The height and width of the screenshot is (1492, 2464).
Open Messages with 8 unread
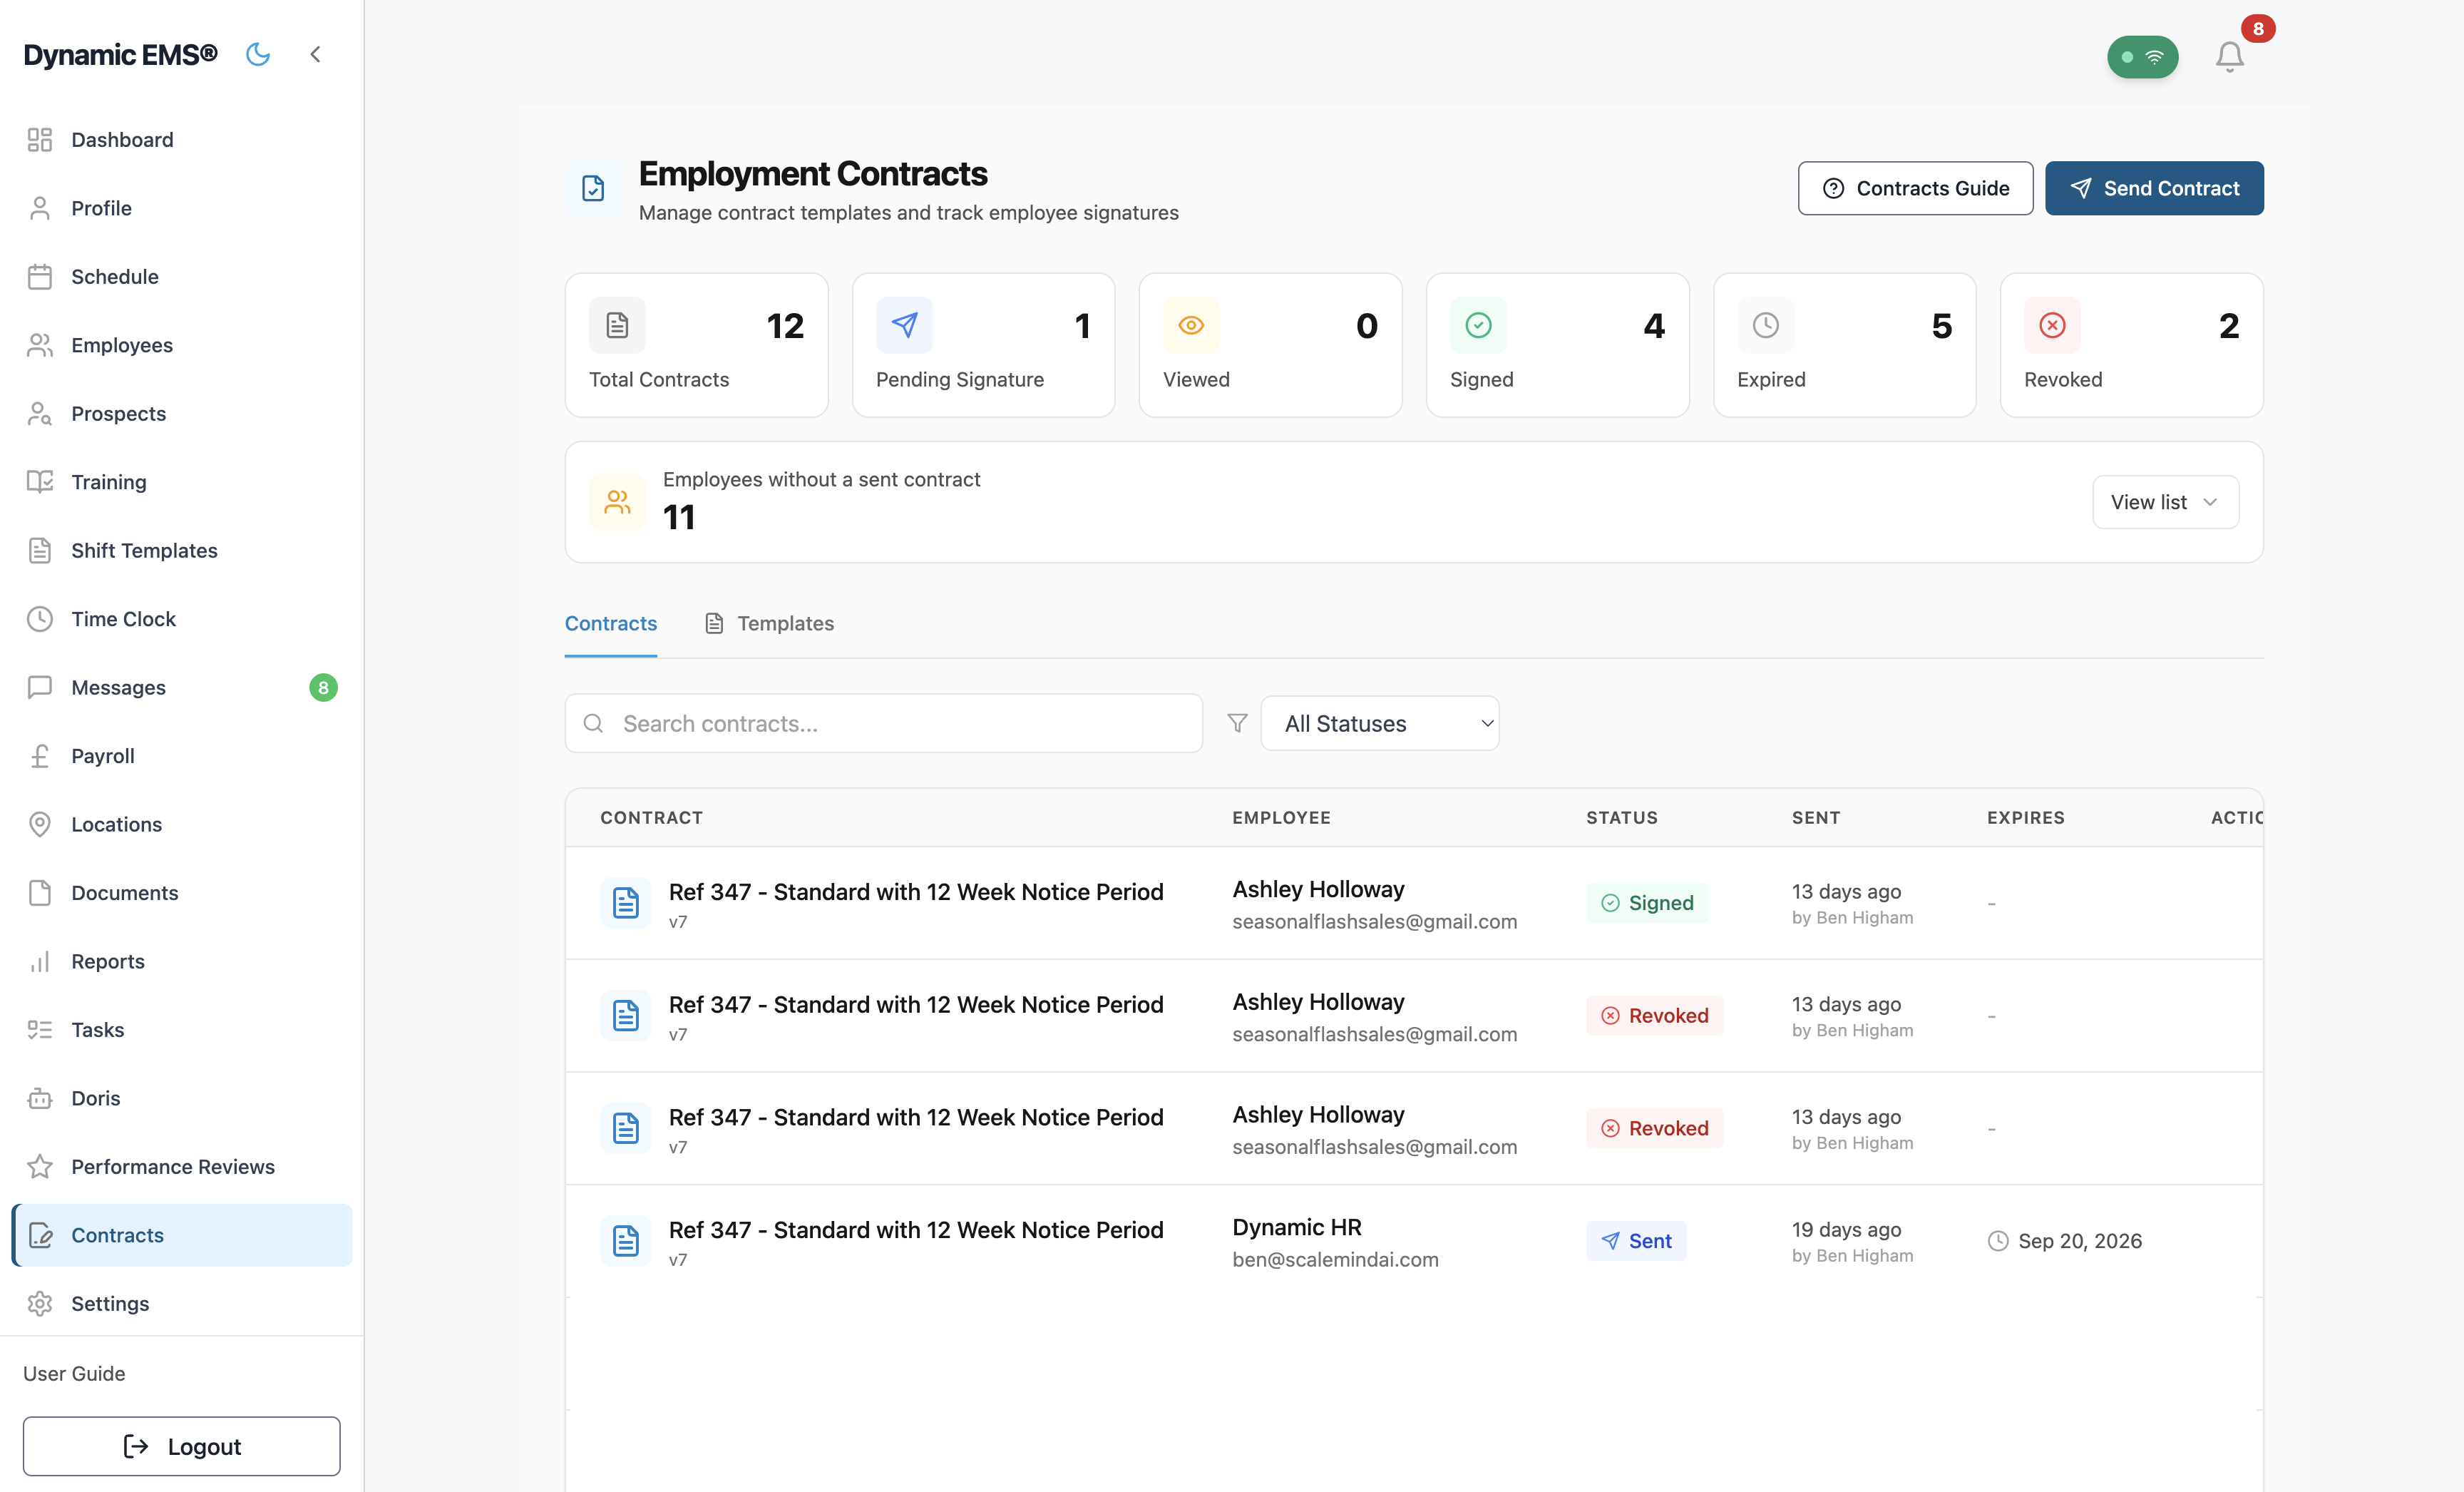click(181, 688)
